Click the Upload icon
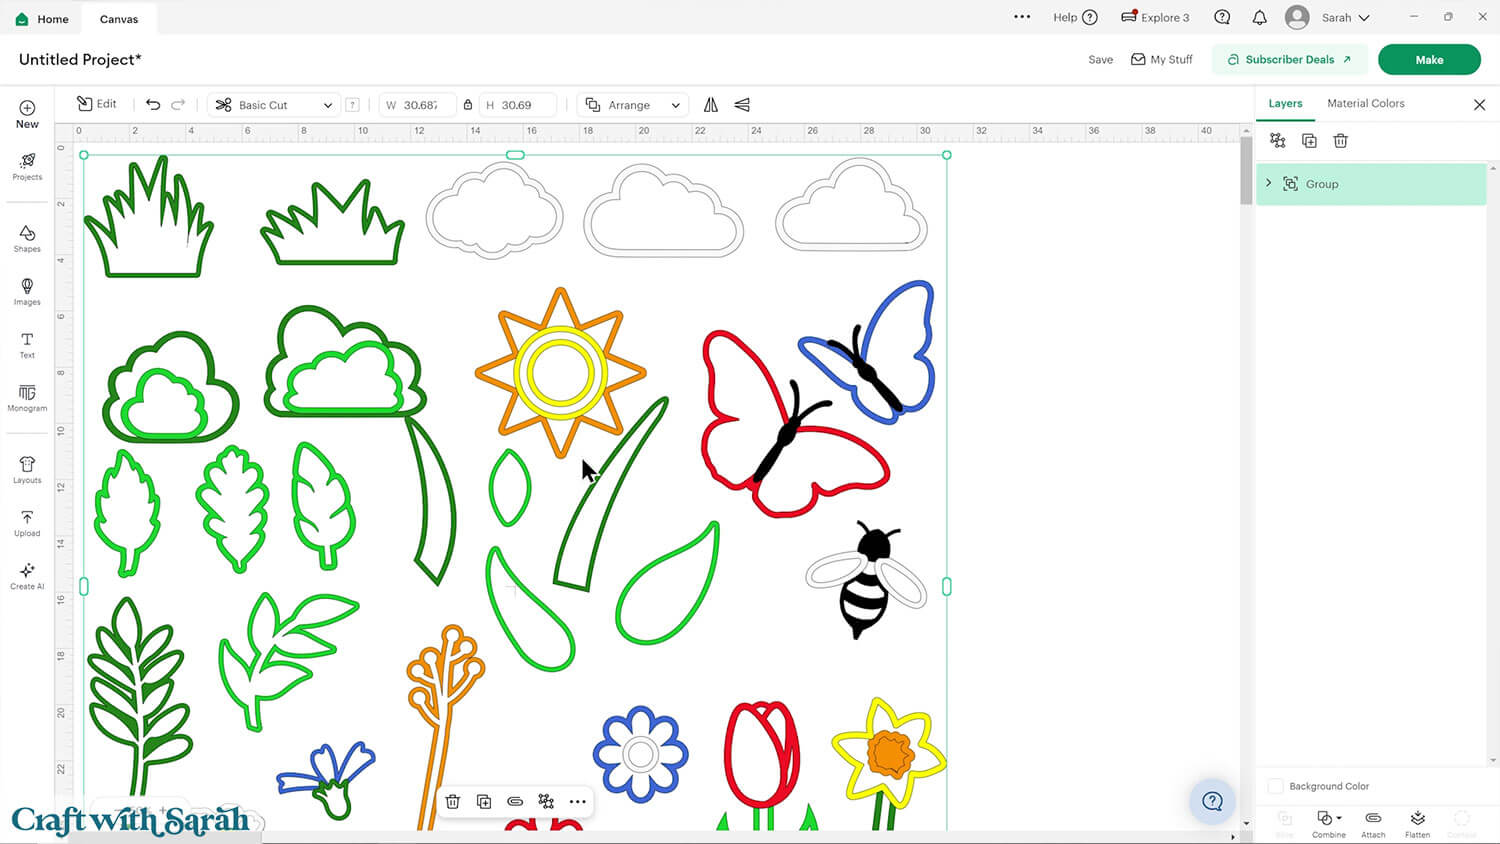 click(27, 523)
